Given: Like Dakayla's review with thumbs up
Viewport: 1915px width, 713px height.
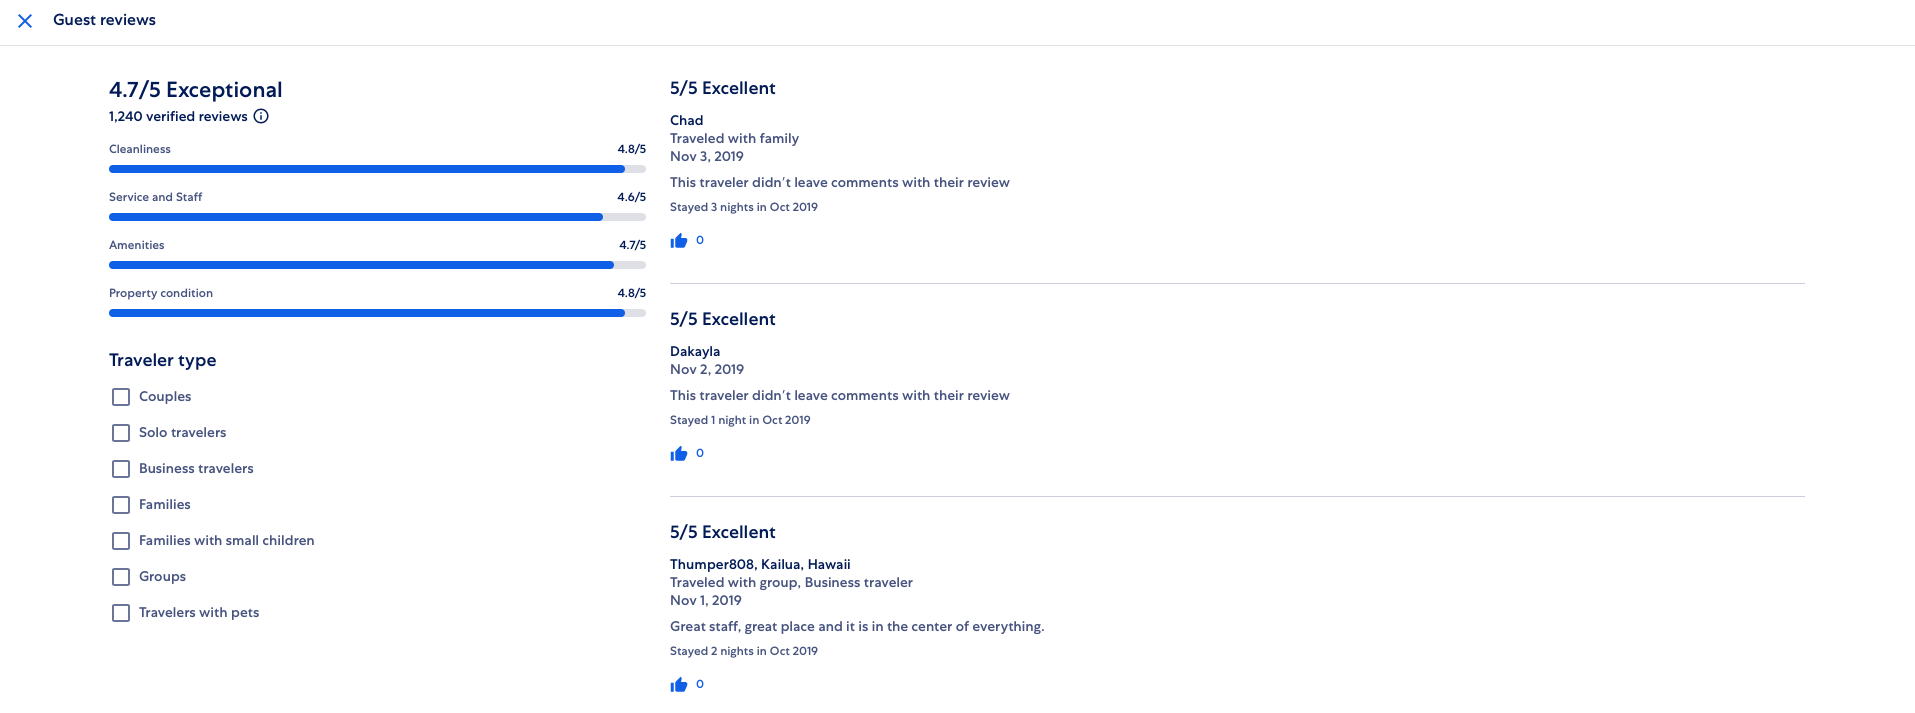Looking at the screenshot, I should [x=679, y=454].
